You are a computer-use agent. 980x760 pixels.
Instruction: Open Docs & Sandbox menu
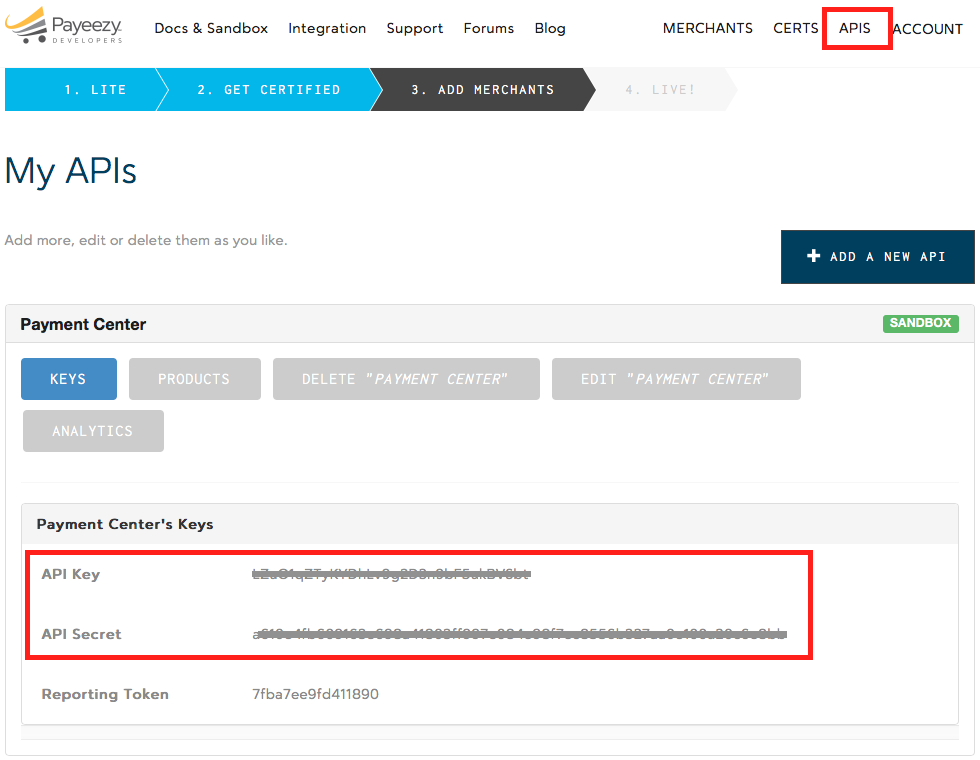pos(211,28)
